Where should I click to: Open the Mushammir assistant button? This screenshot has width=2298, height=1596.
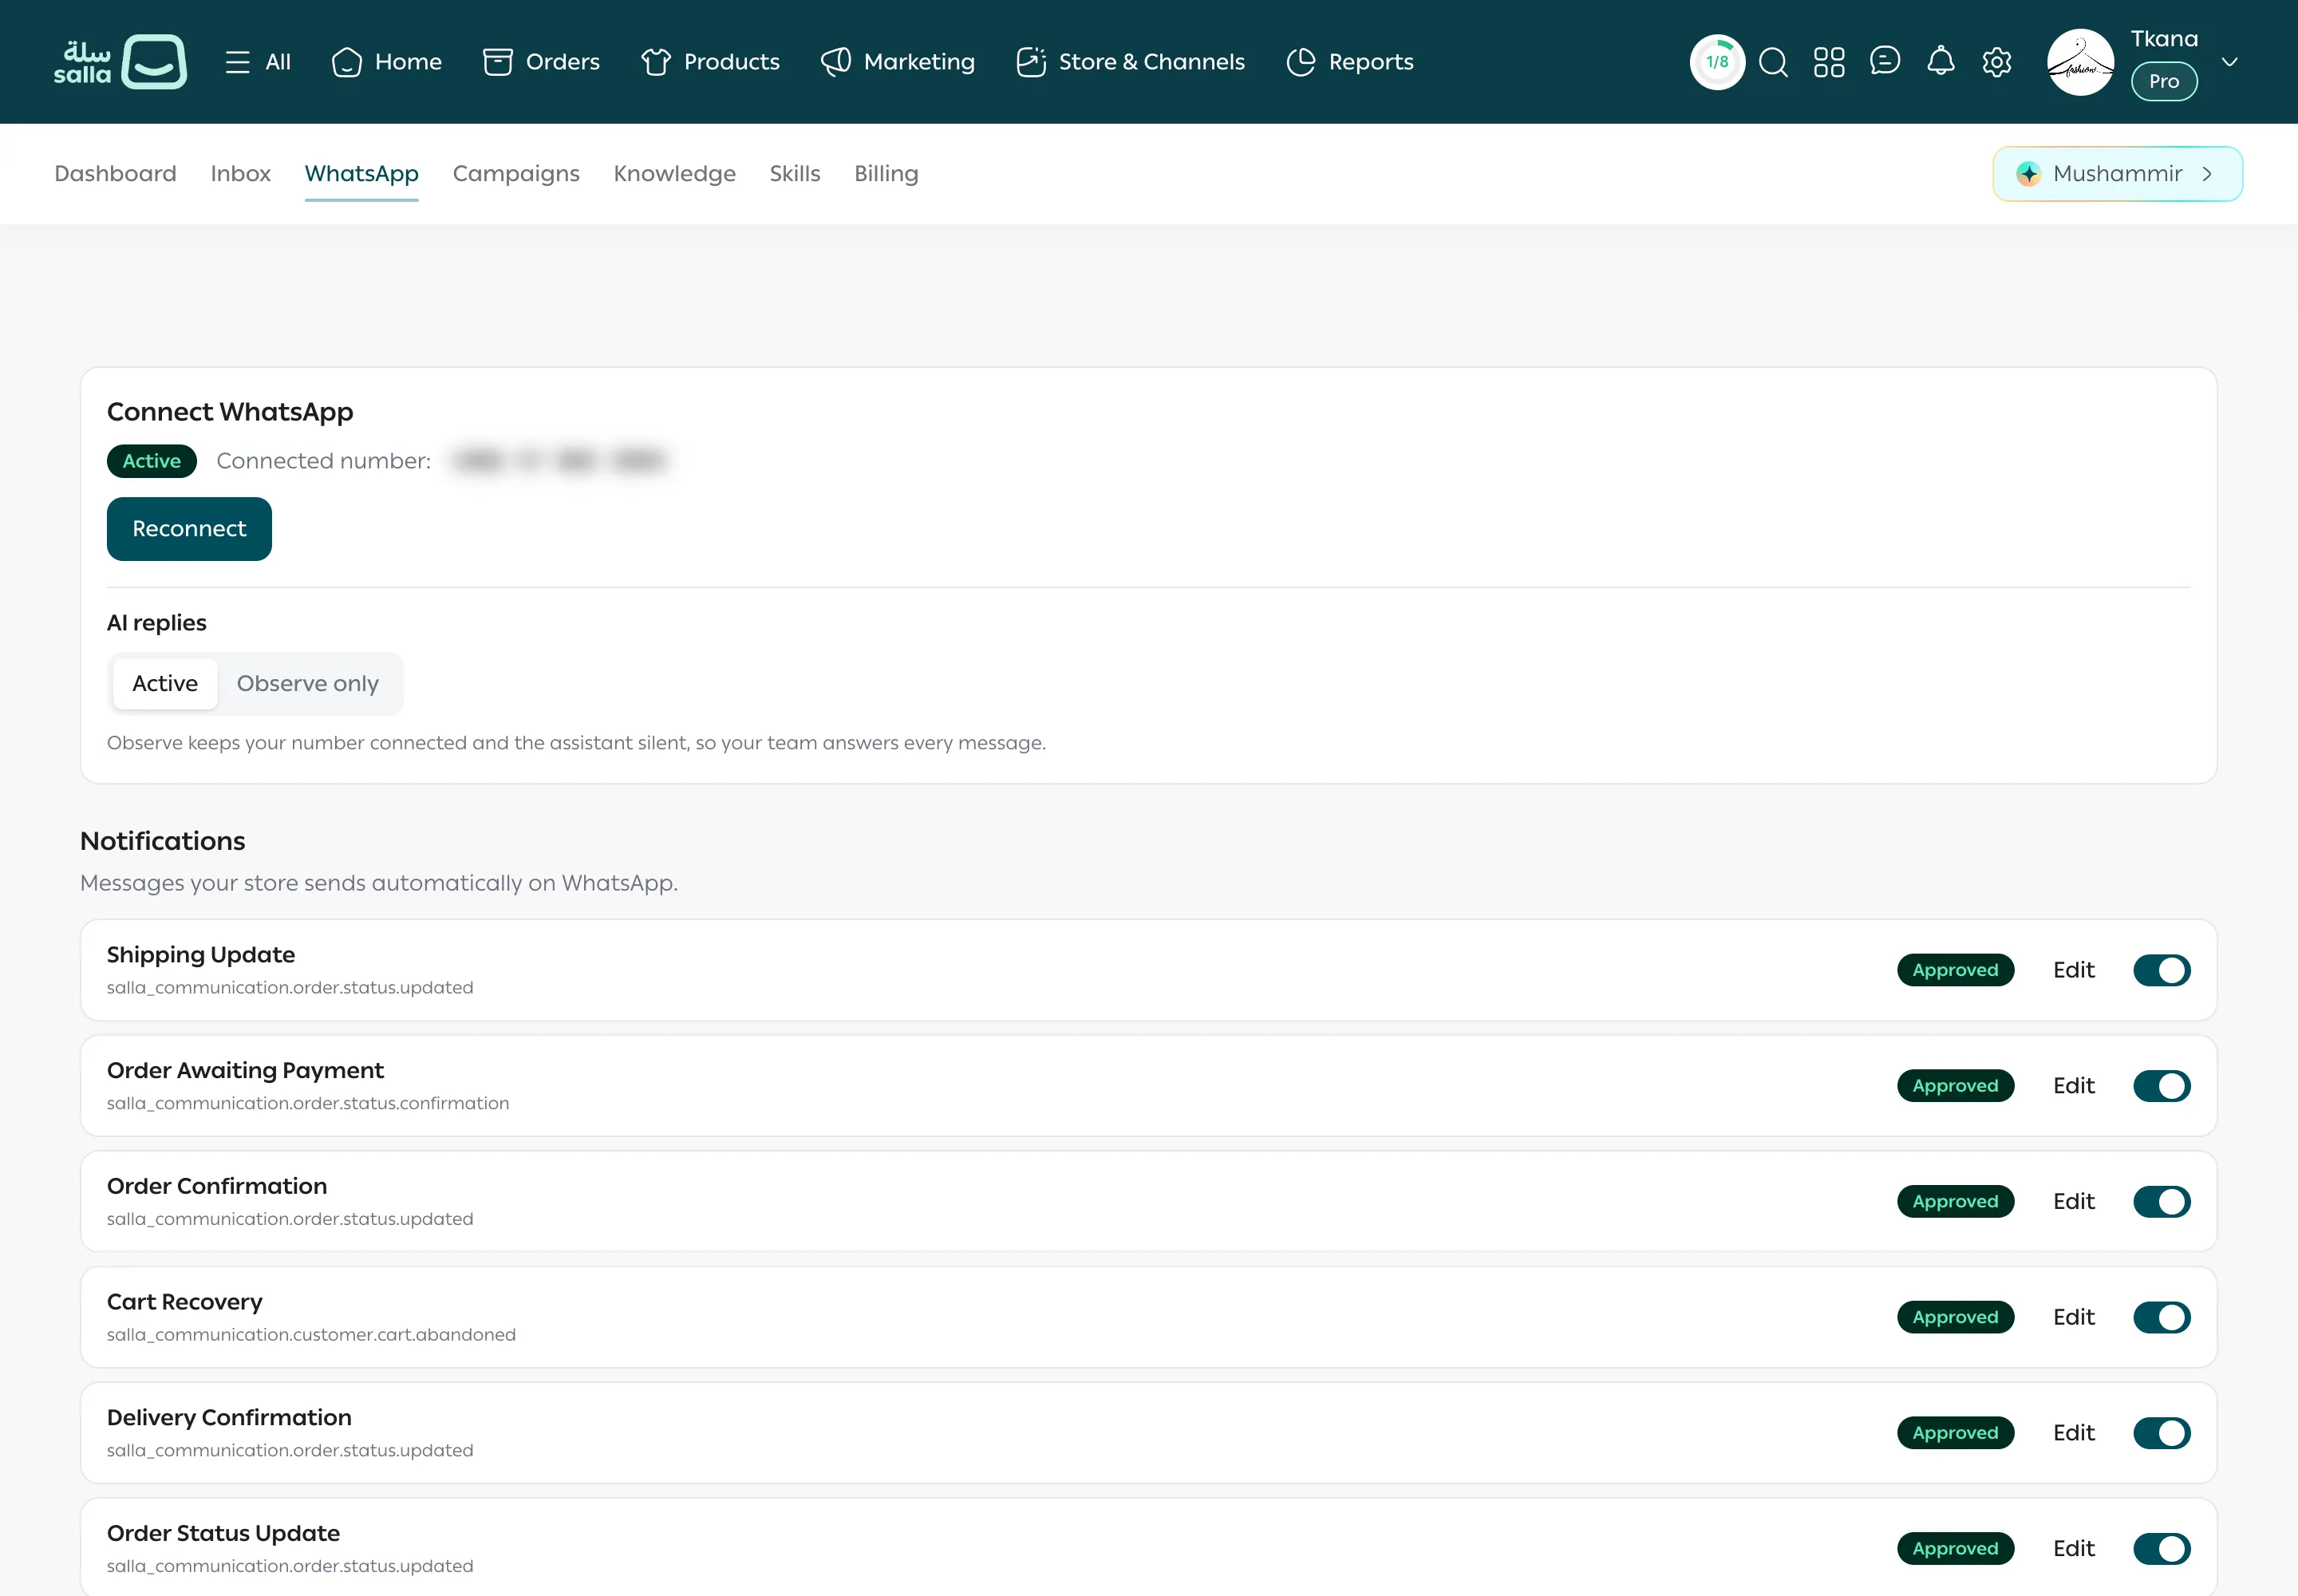click(2117, 174)
